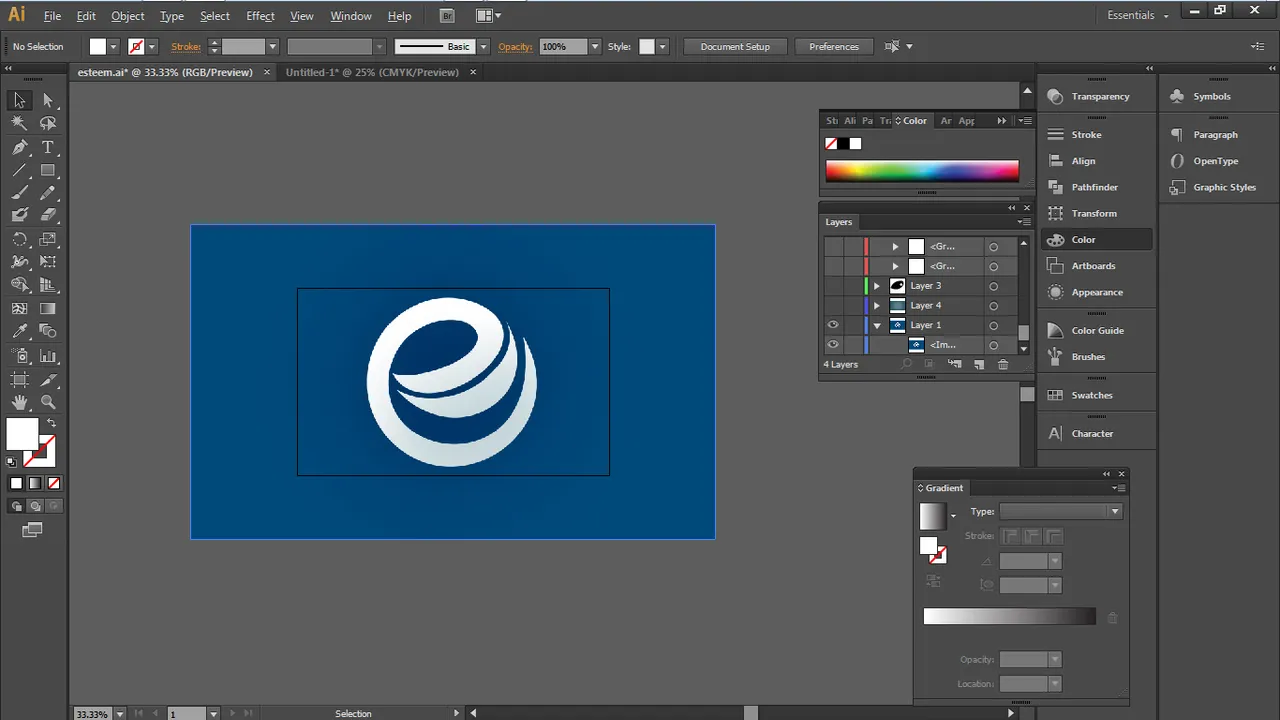
Task: Show Layer 3 via visibility box
Action: 832,286
